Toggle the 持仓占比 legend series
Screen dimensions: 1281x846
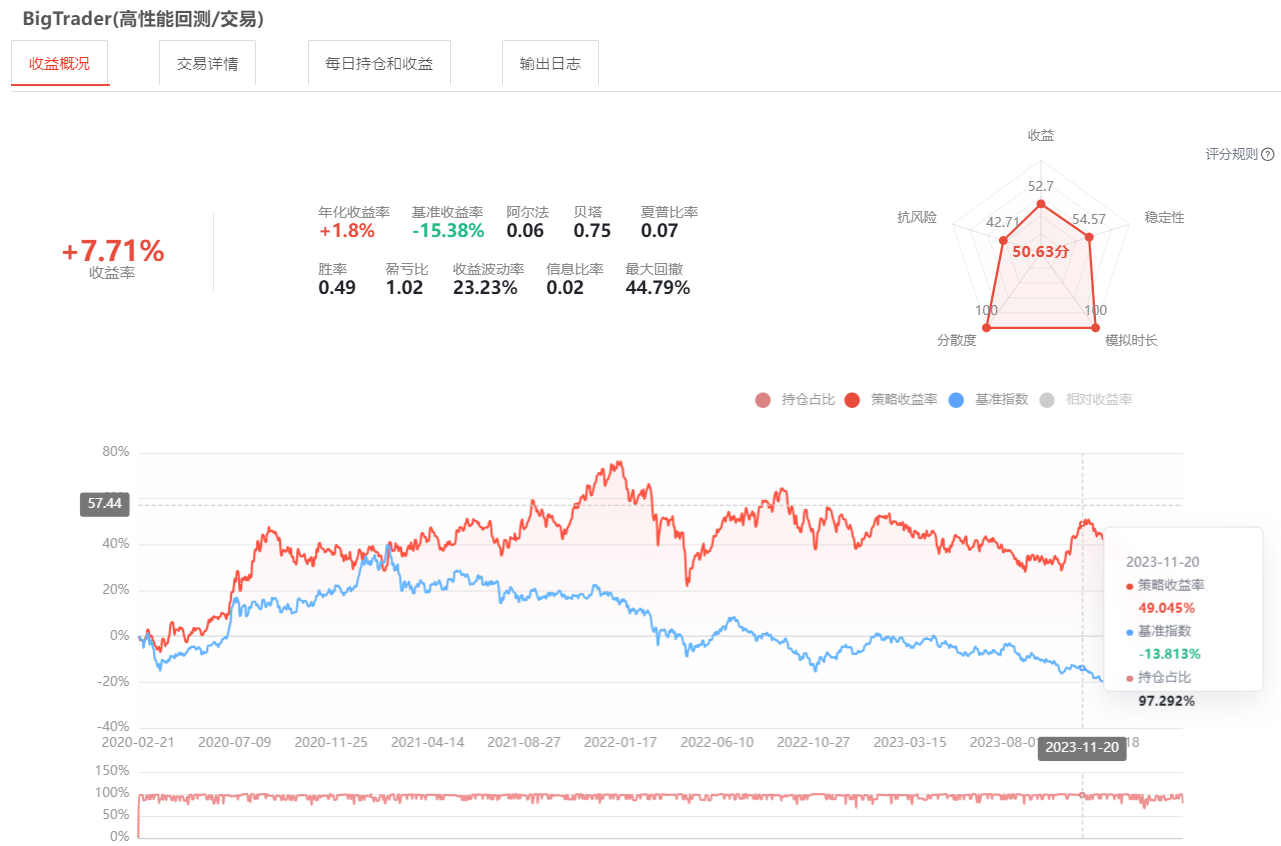click(764, 400)
